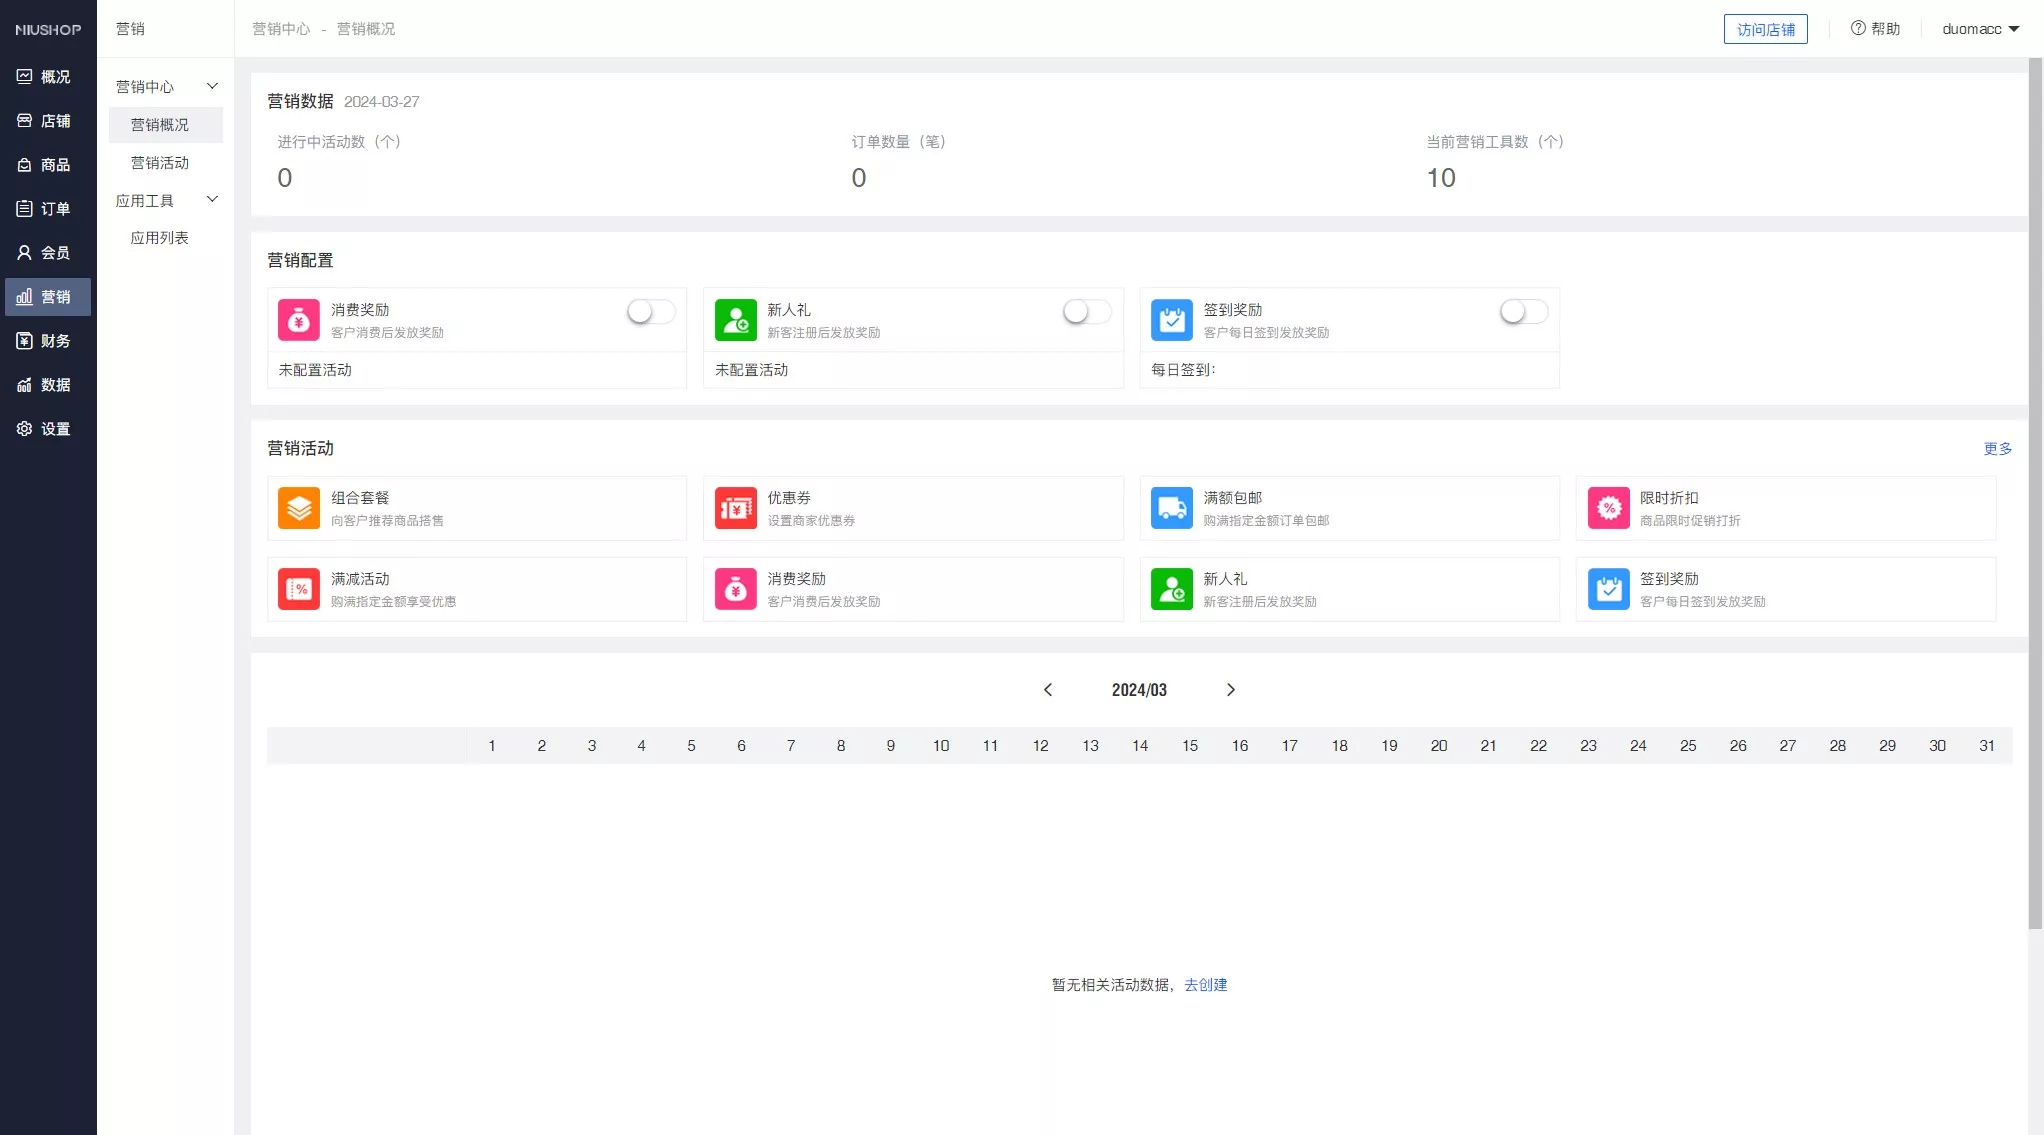Click the 去创建 link
Viewport: 2044px width, 1135px height.
pyautogui.click(x=1205, y=985)
